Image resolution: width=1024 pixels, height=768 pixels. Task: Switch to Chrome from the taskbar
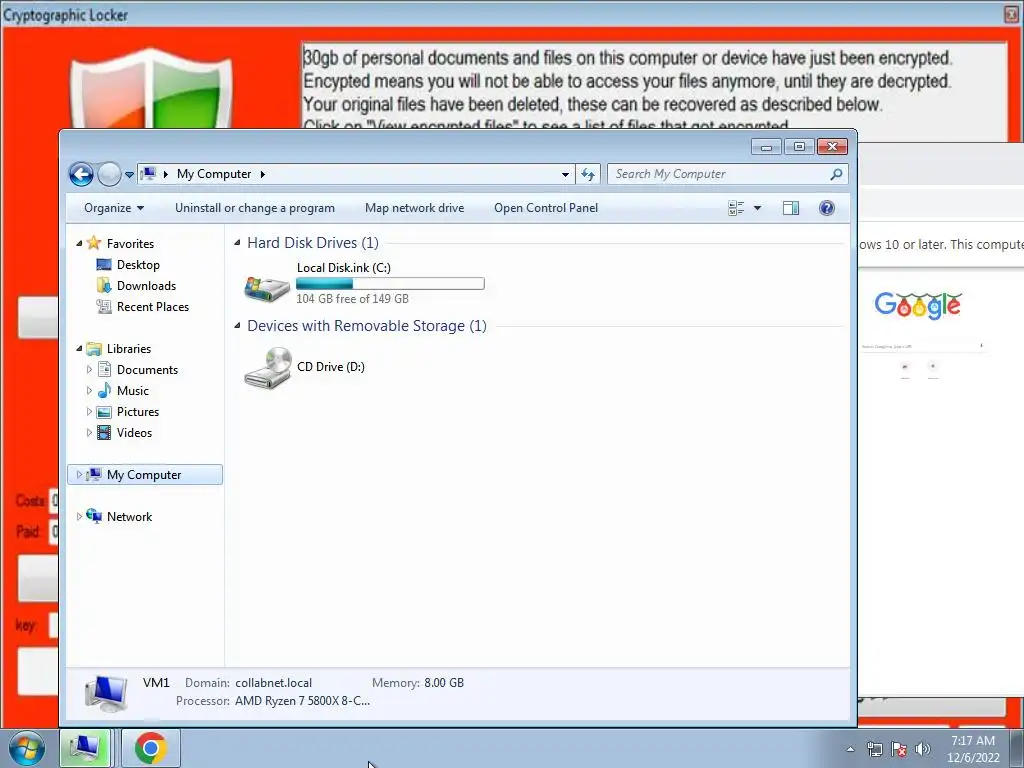pos(151,748)
